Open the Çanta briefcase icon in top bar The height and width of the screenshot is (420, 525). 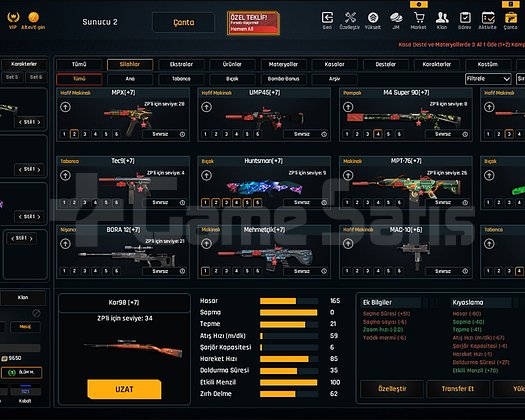[511, 18]
